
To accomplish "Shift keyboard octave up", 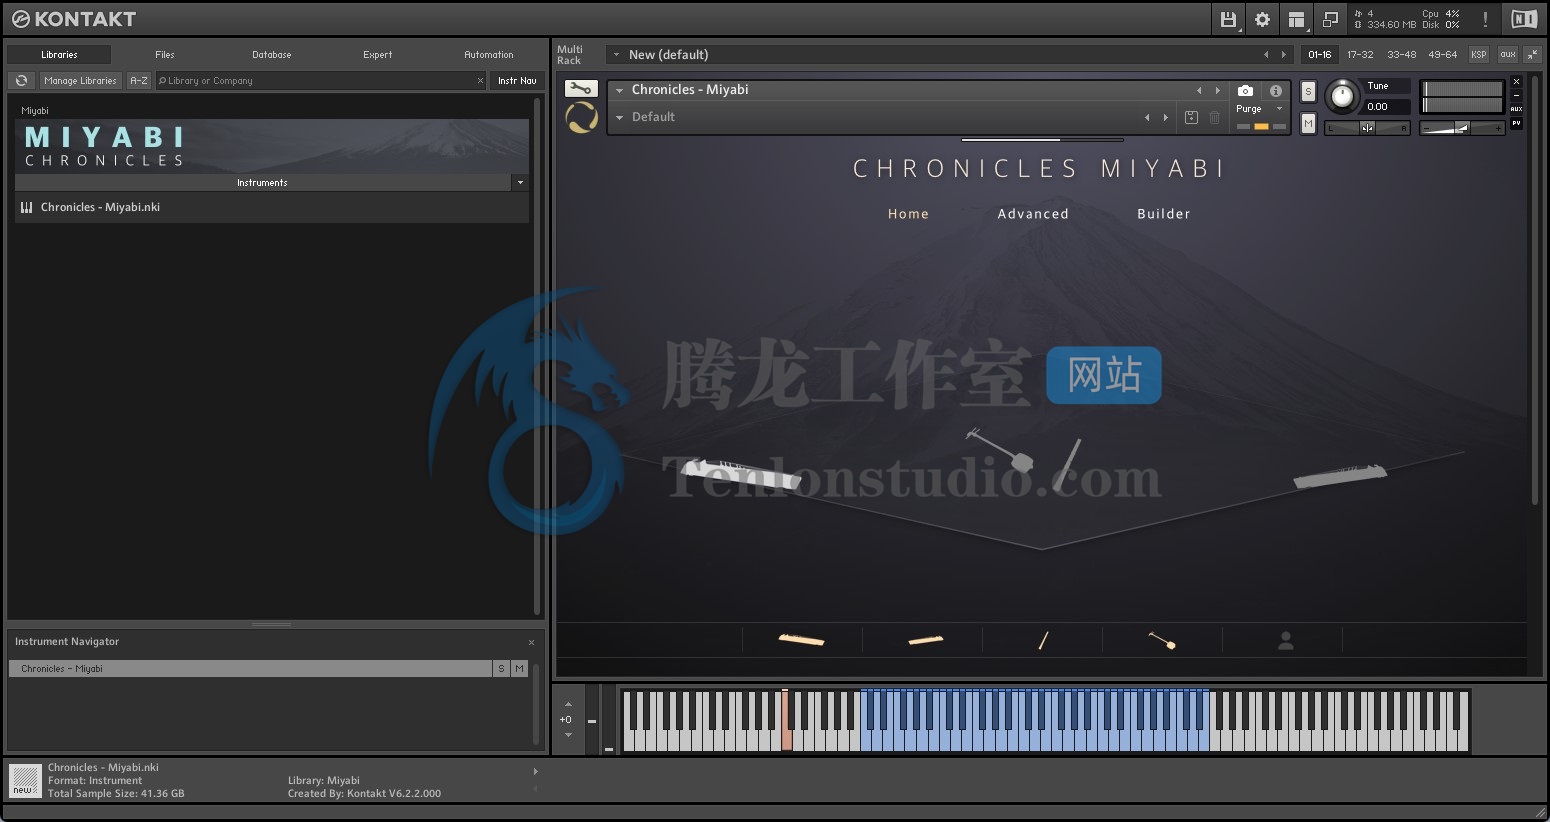I will click(x=568, y=704).
